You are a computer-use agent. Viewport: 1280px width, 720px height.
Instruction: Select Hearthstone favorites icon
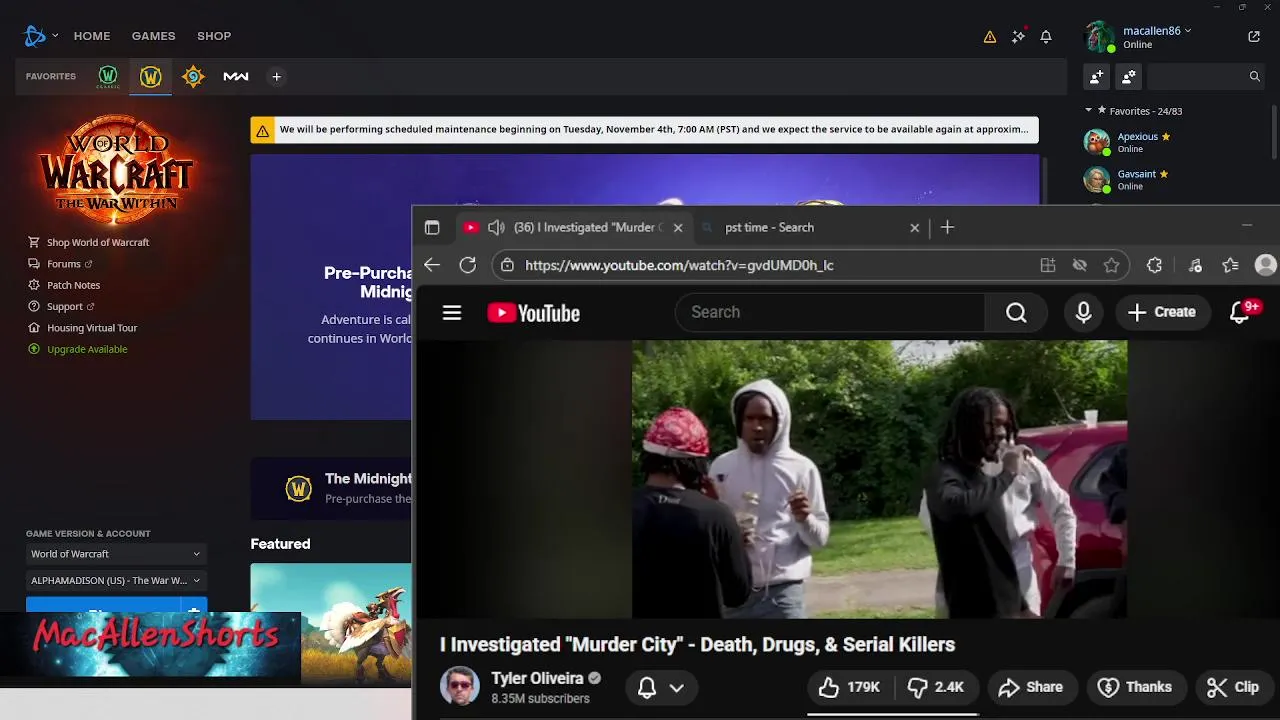193,76
